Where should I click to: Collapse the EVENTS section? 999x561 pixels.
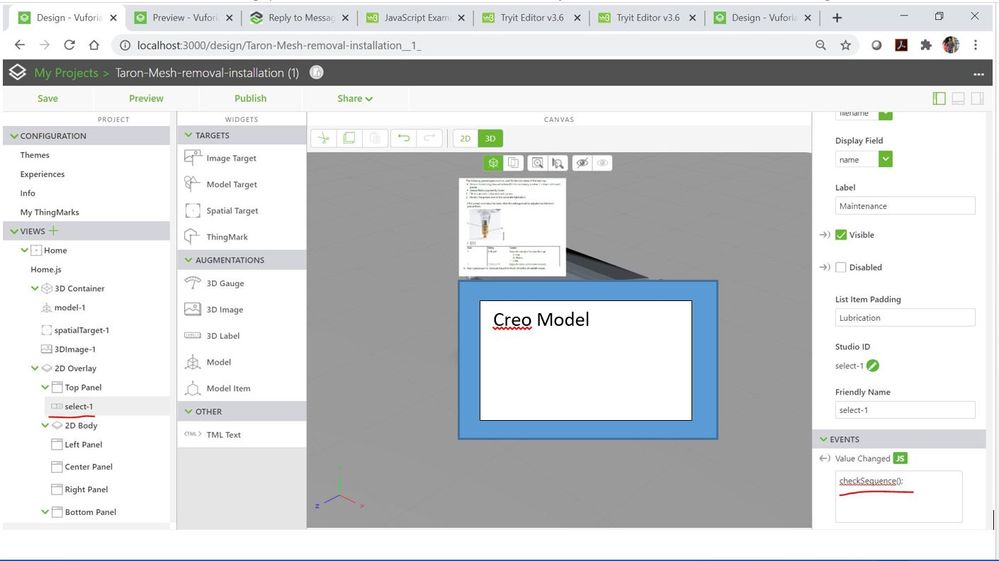(823, 439)
